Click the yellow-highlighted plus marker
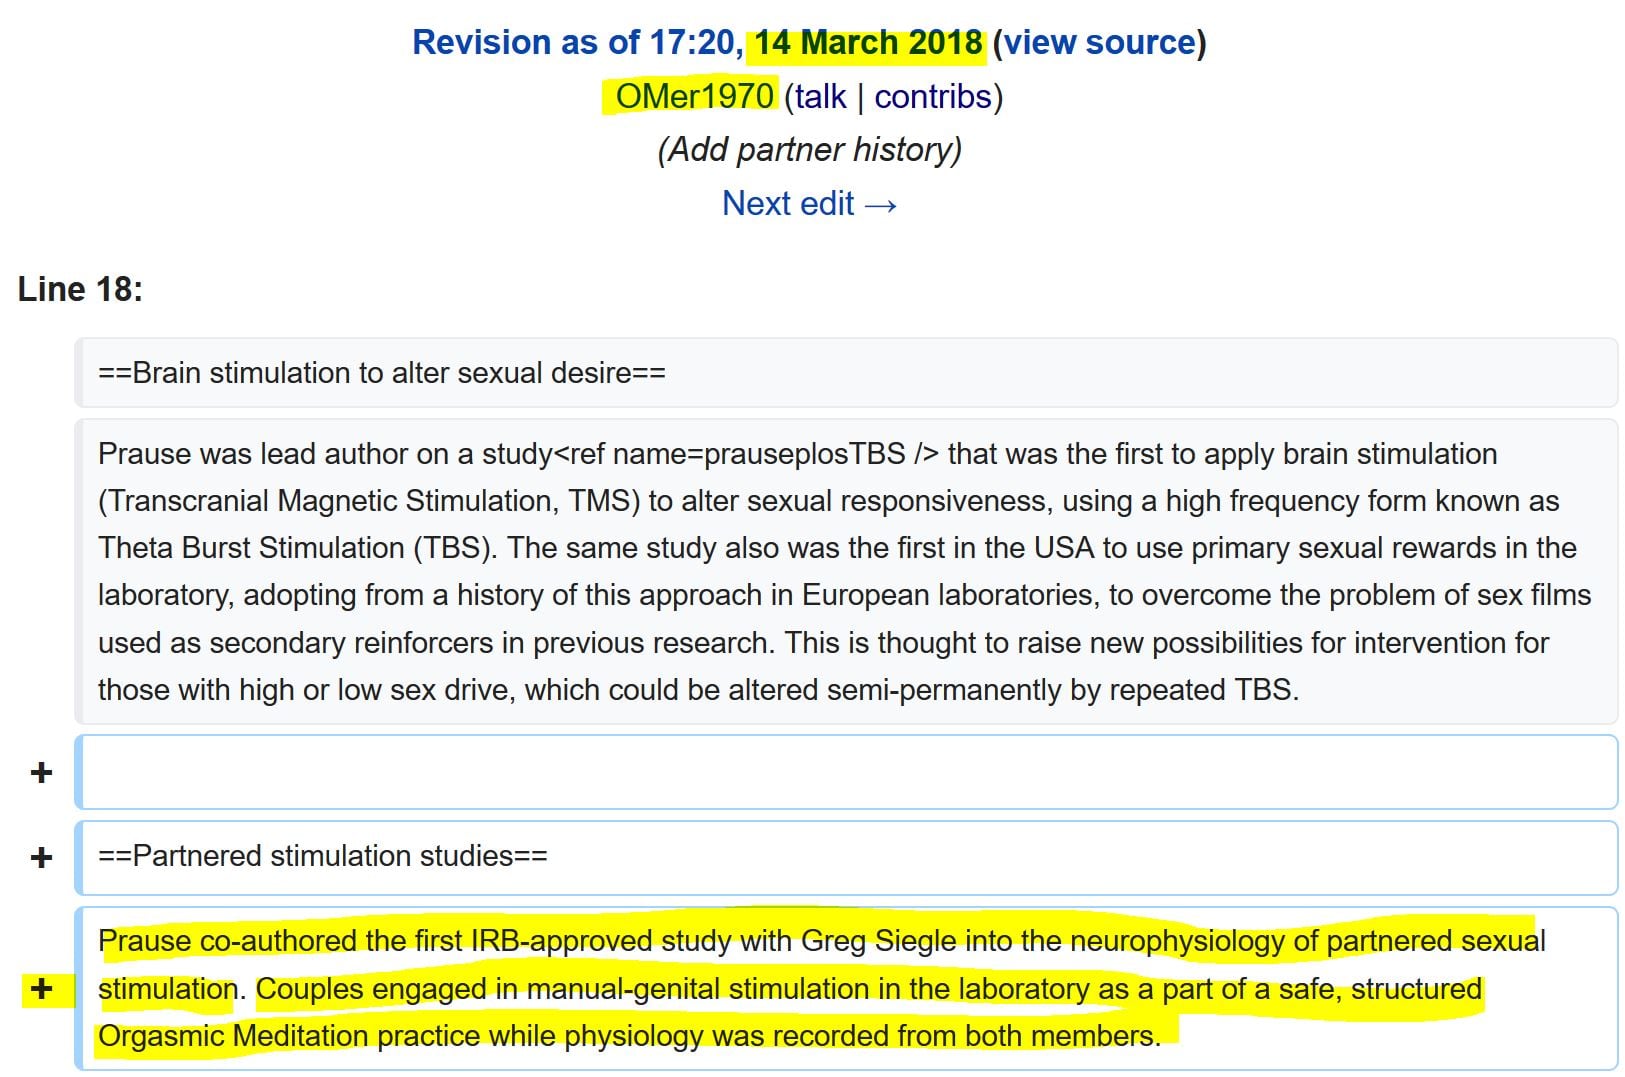Image resolution: width=1625 pixels, height=1077 pixels. [42, 989]
